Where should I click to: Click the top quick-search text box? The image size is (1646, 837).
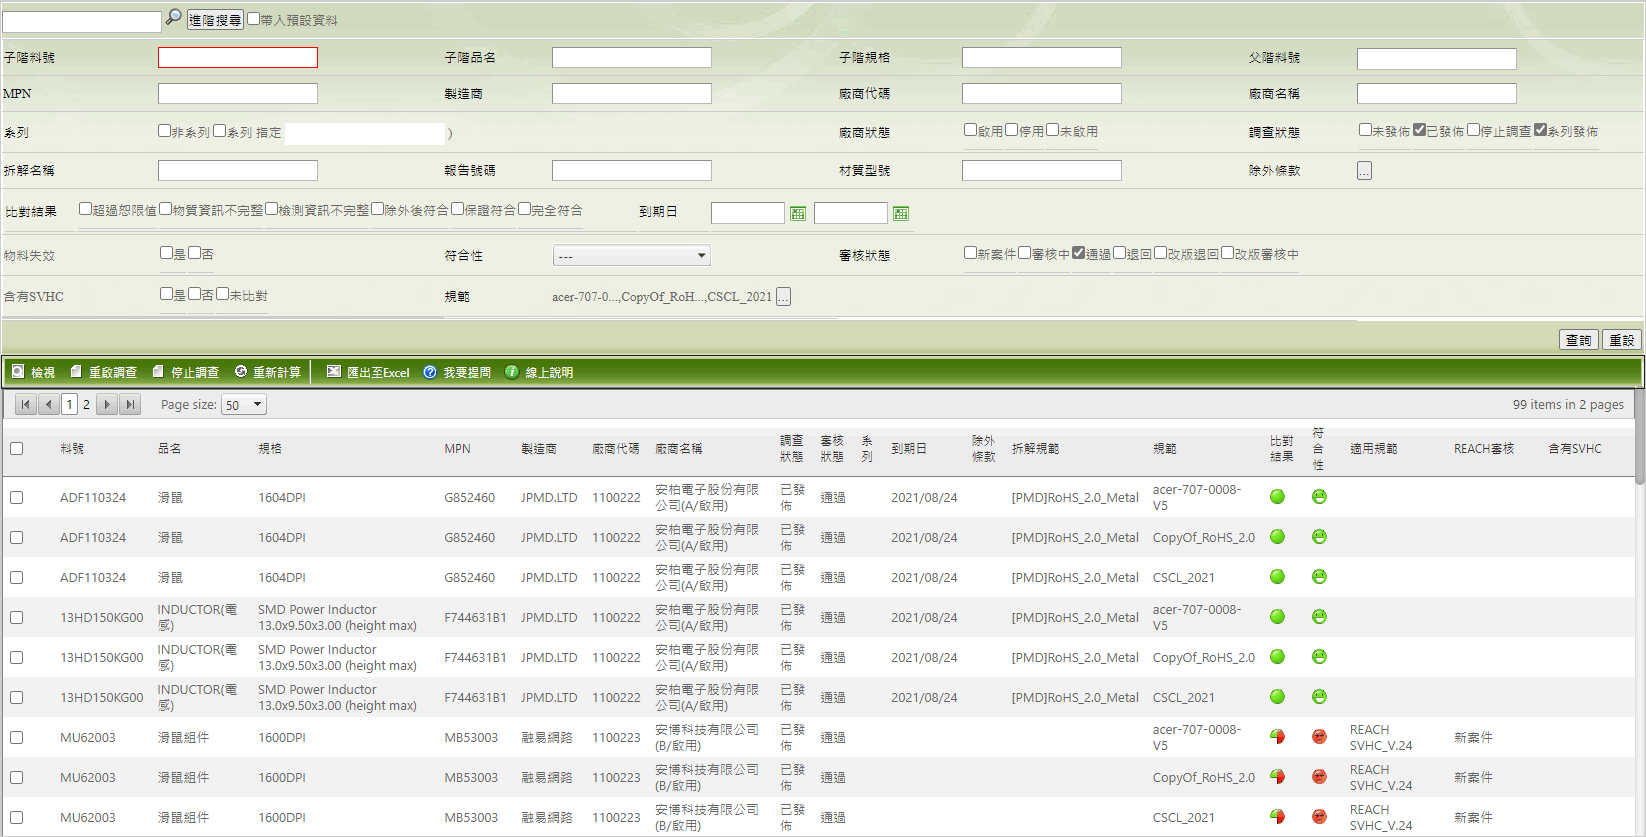click(82, 21)
